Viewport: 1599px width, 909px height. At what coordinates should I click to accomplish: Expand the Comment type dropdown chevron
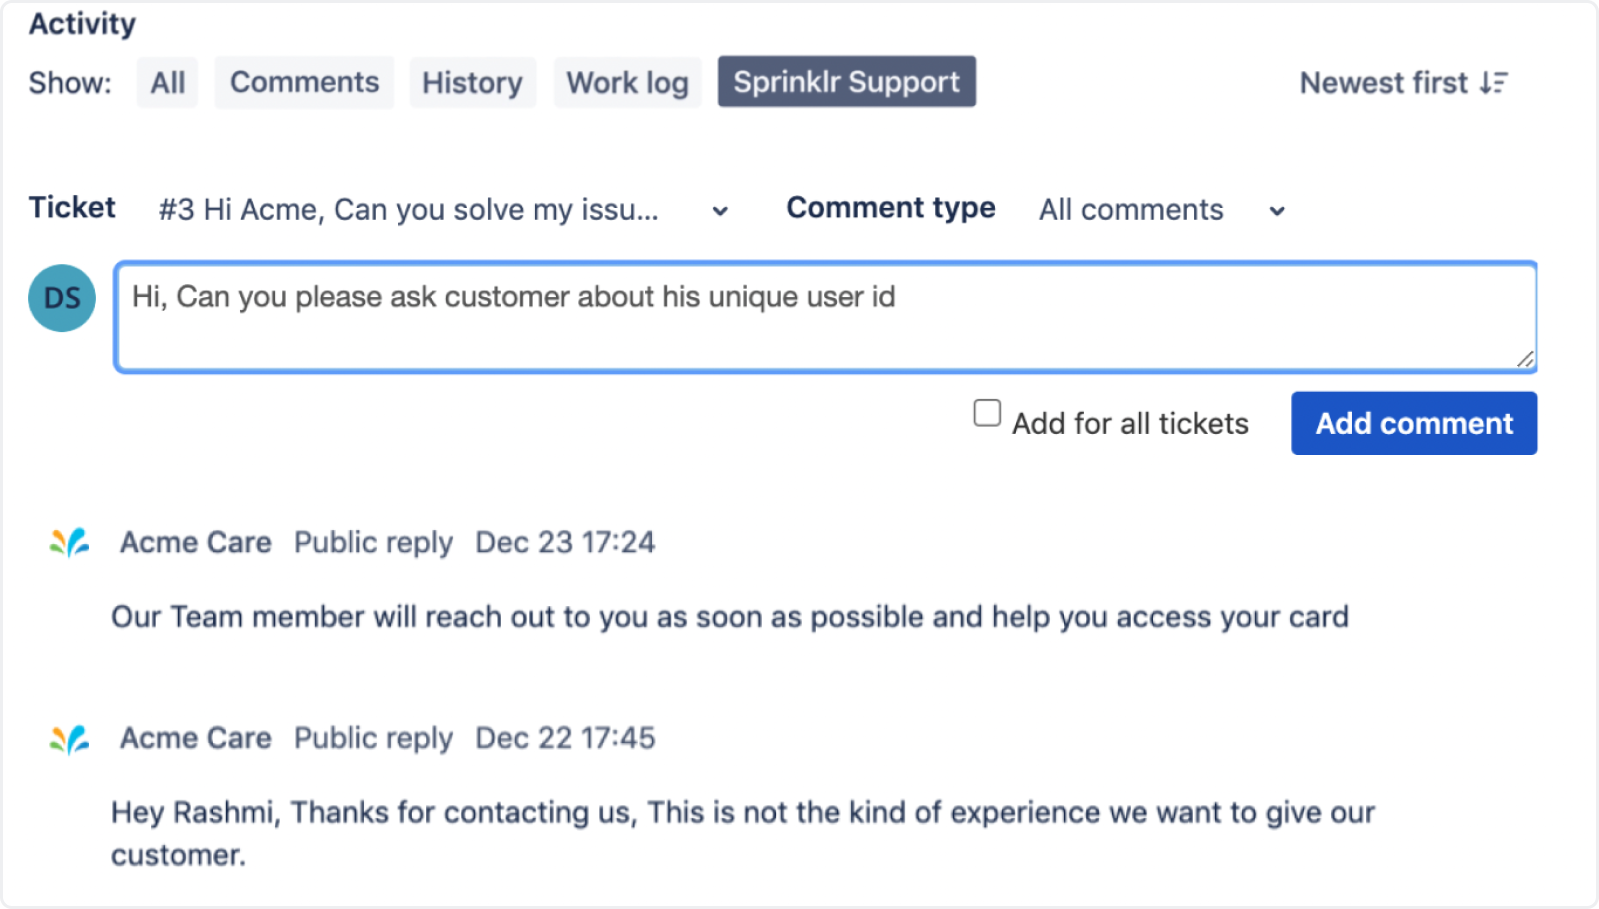1277,211
